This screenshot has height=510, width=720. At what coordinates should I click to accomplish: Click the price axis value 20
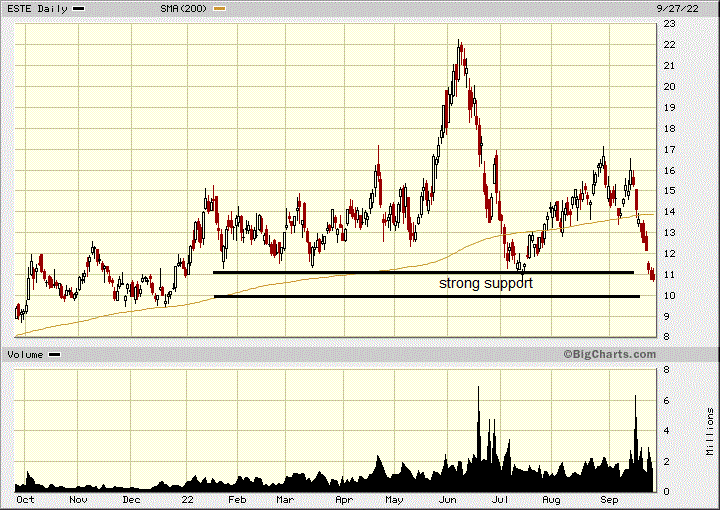(x=669, y=86)
